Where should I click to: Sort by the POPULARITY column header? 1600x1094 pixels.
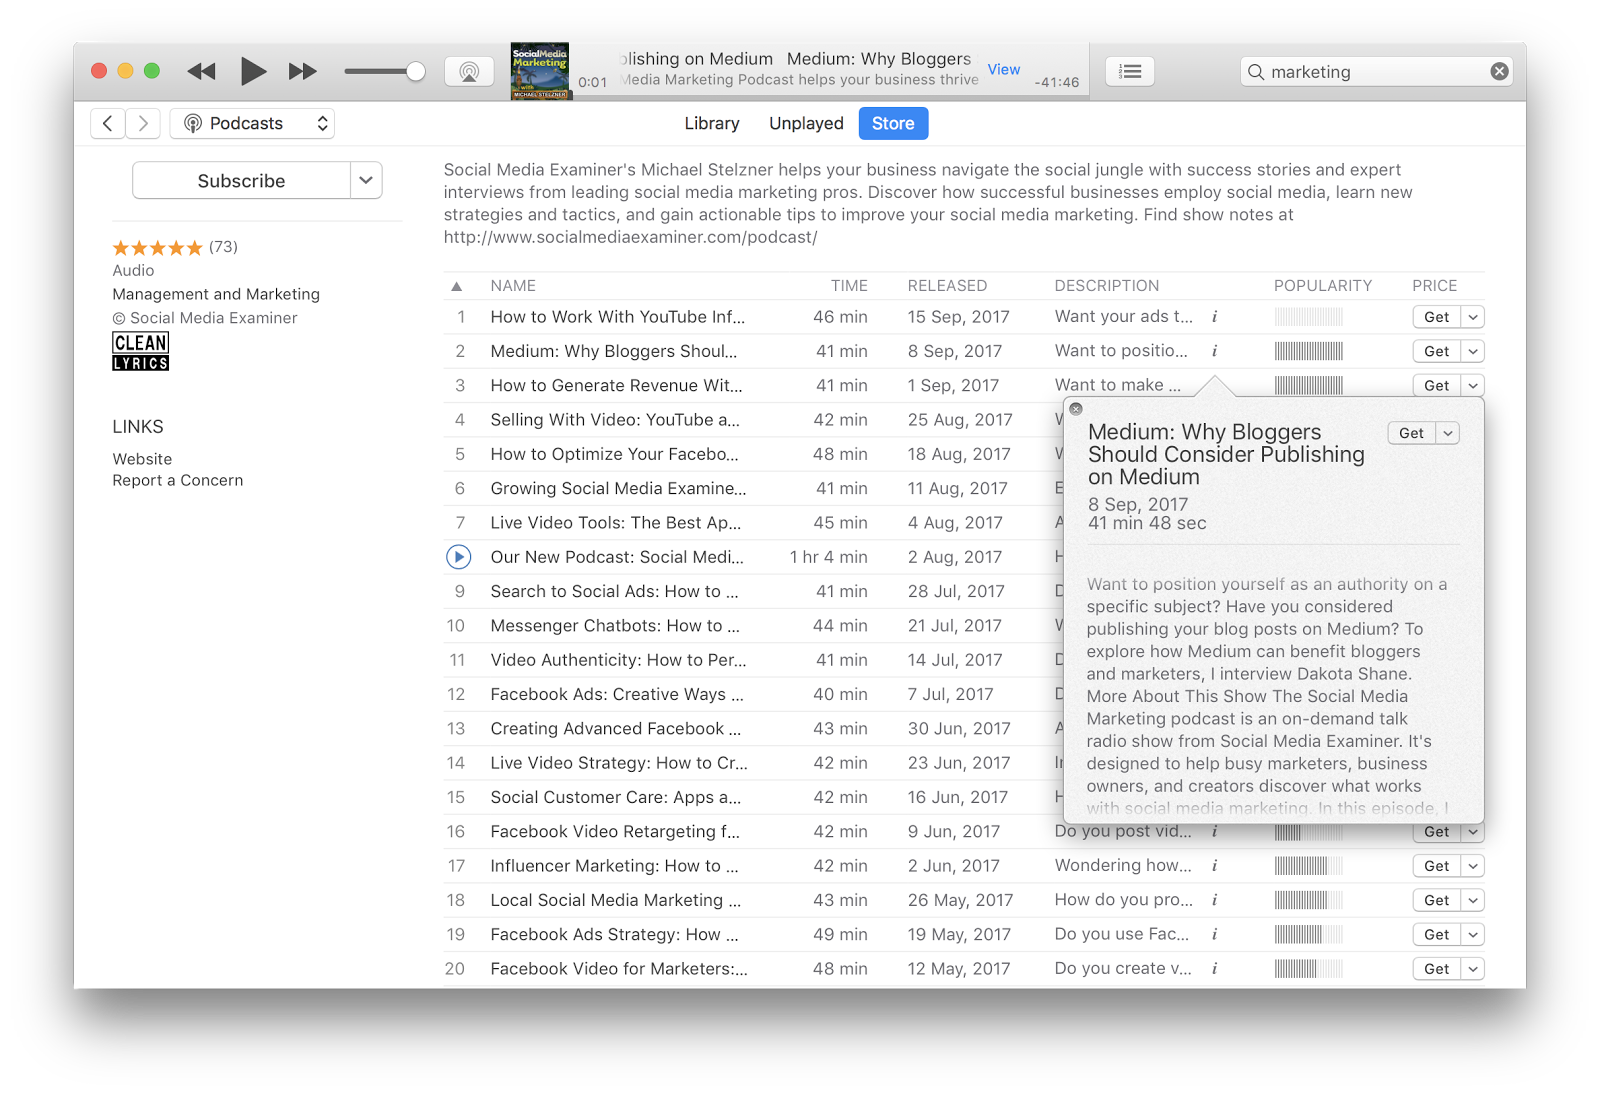click(1323, 286)
